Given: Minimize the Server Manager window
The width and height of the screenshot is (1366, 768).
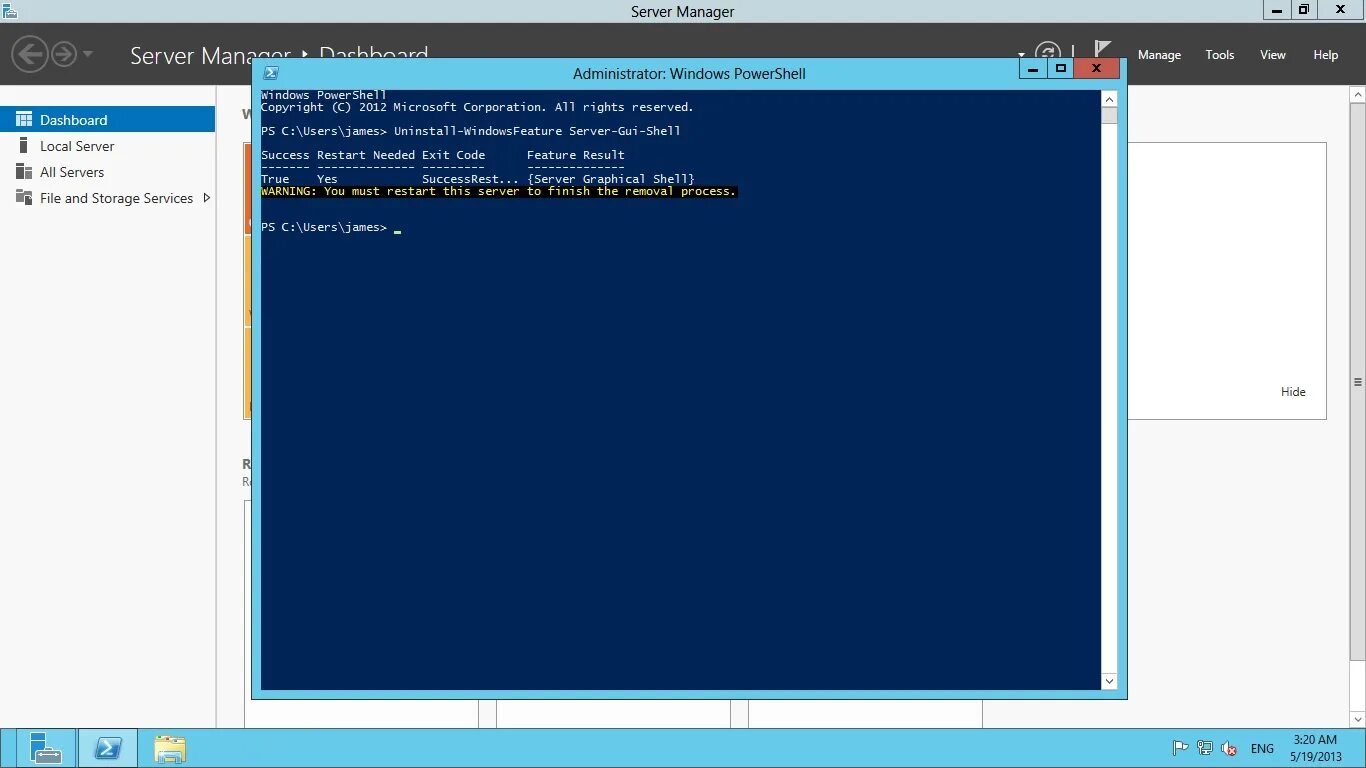Looking at the screenshot, I should click(x=1277, y=10).
